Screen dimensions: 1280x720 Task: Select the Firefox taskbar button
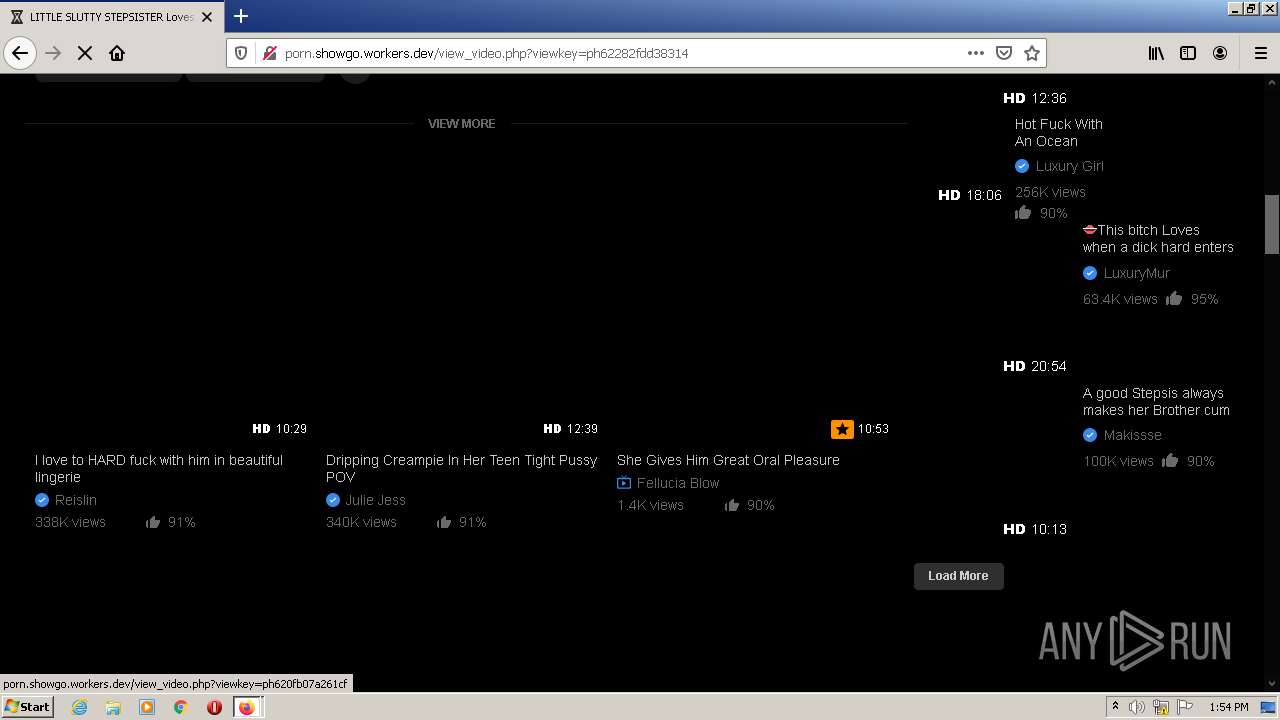[246, 707]
